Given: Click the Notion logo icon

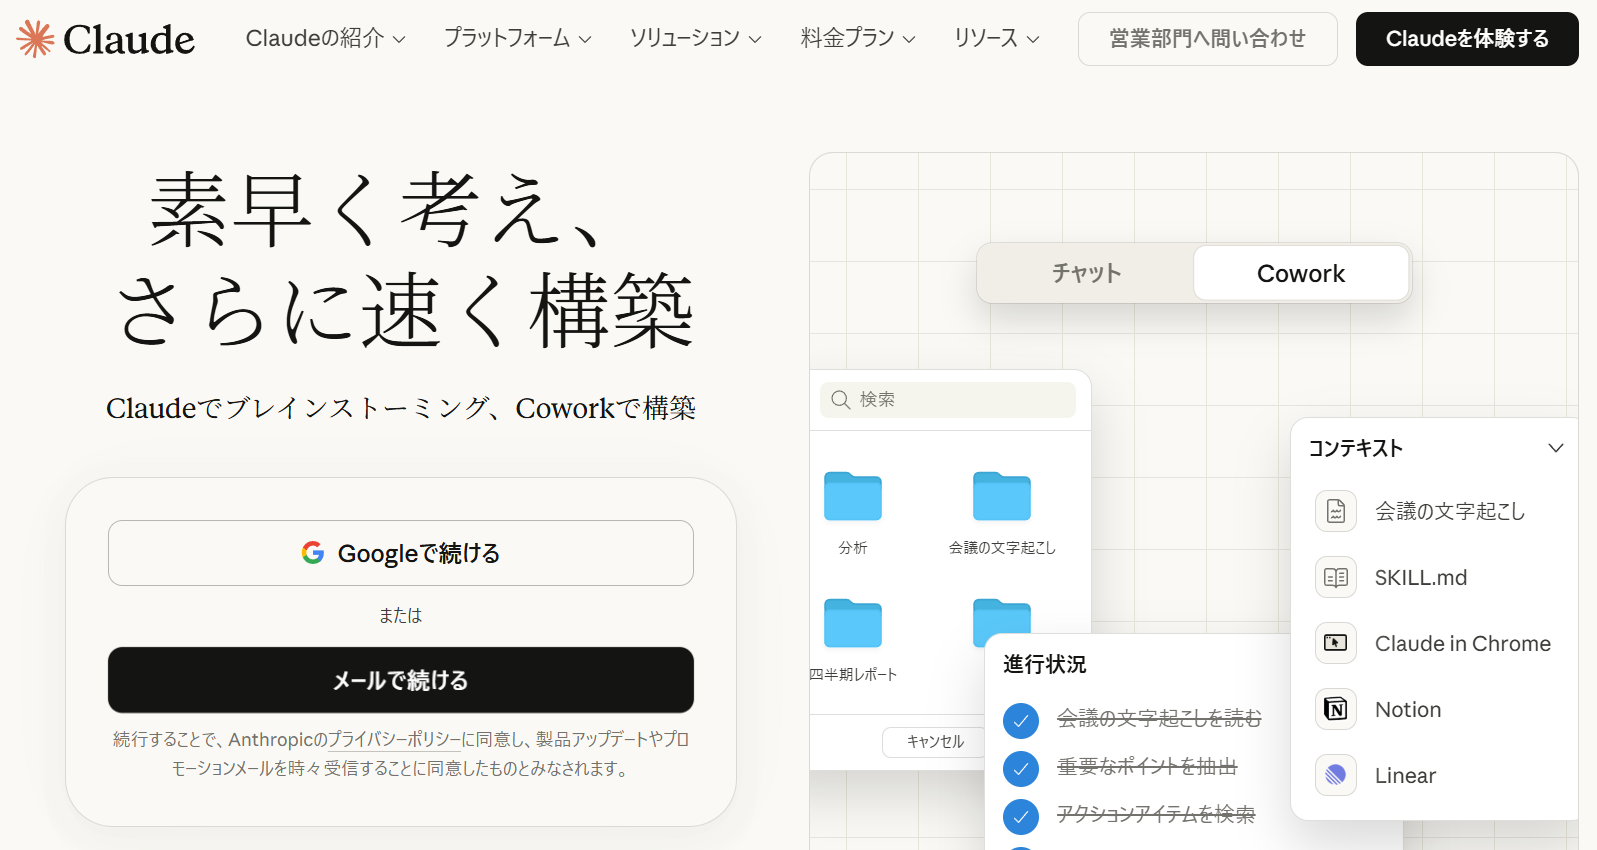Looking at the screenshot, I should click(1336, 709).
